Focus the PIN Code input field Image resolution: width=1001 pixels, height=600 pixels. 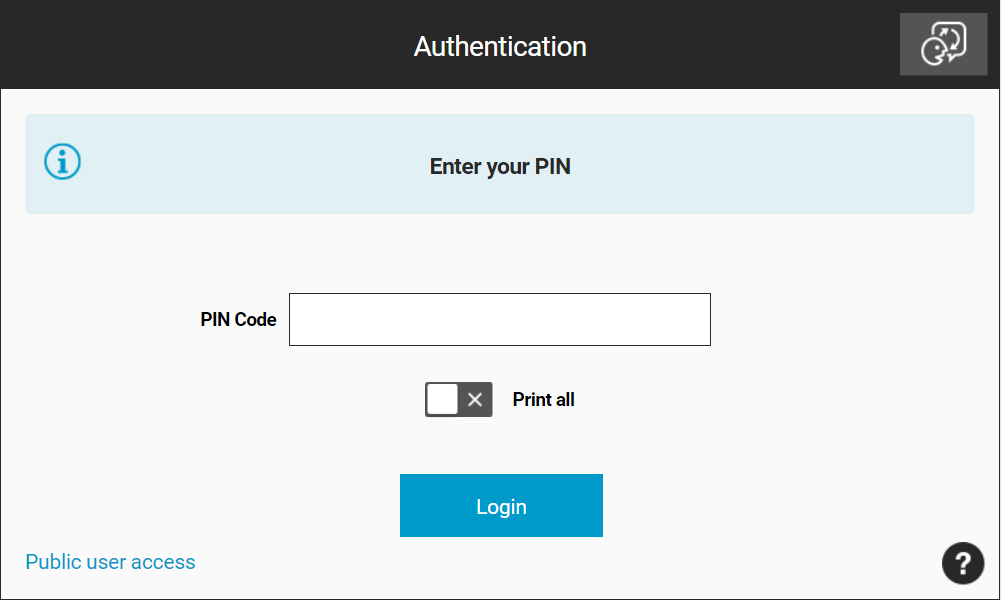coord(500,319)
